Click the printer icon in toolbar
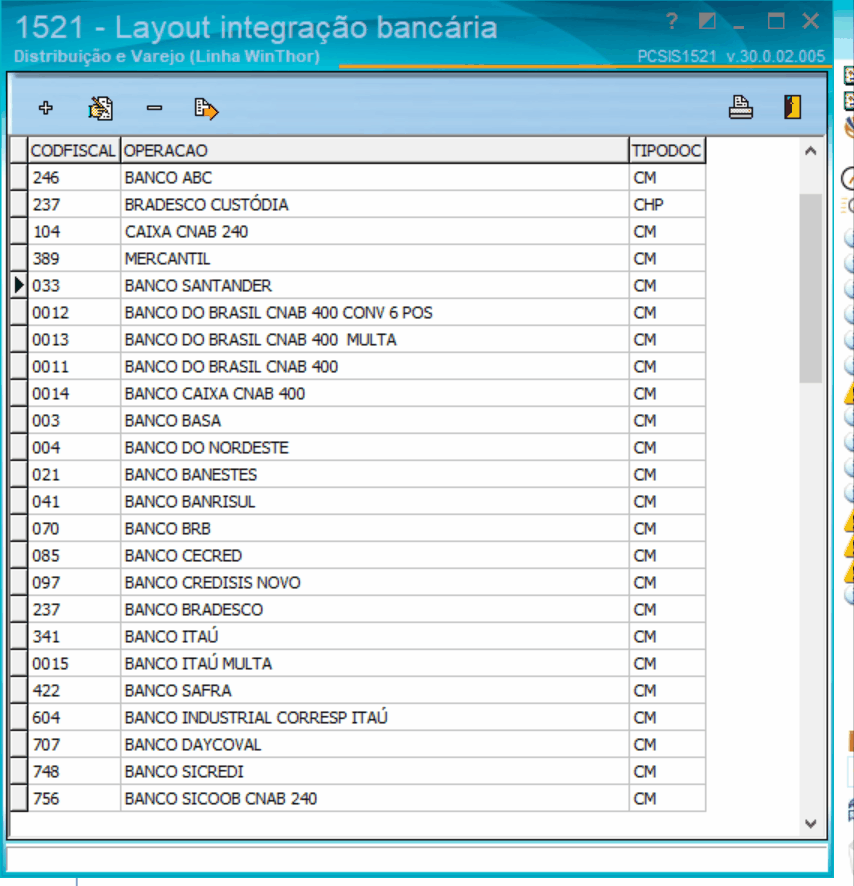 point(740,107)
